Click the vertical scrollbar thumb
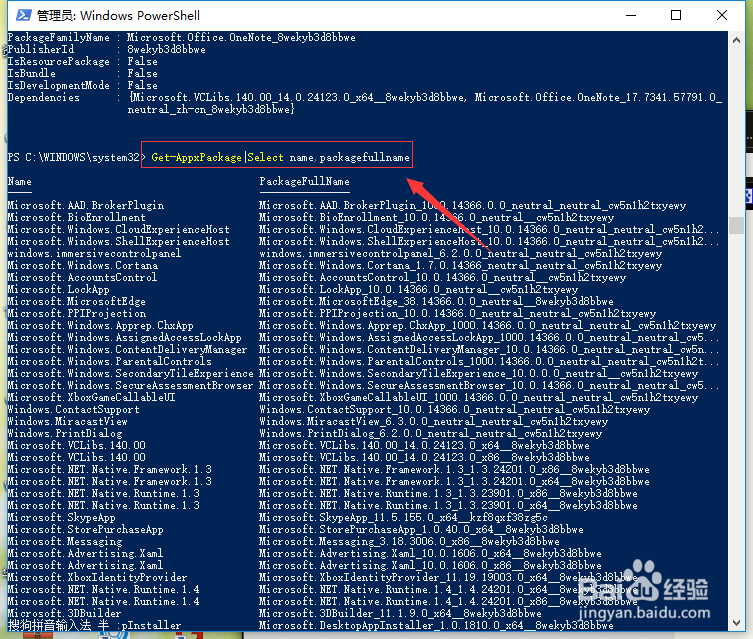The height and width of the screenshot is (639, 753). (x=736, y=225)
